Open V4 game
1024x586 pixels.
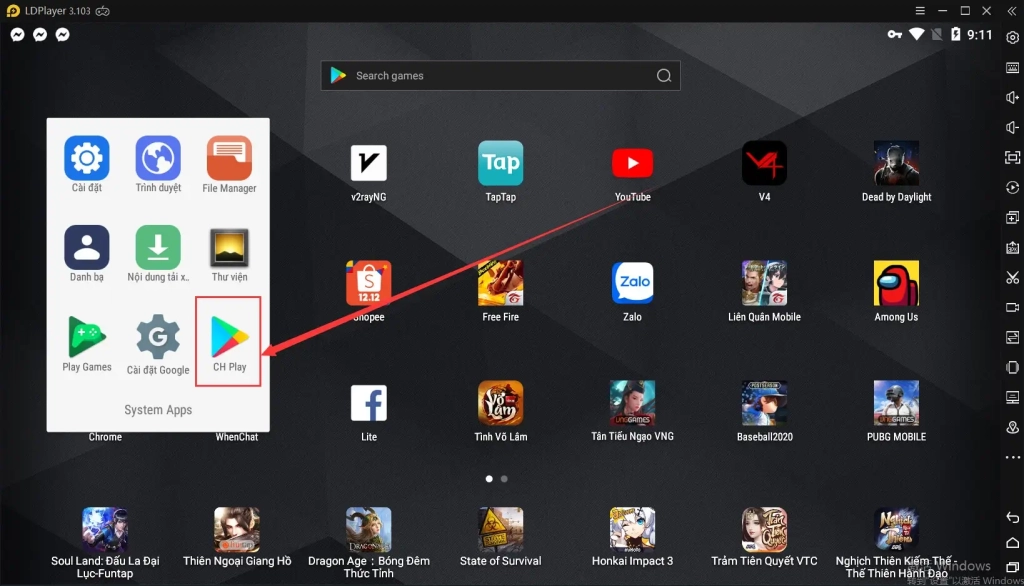[x=764, y=163]
